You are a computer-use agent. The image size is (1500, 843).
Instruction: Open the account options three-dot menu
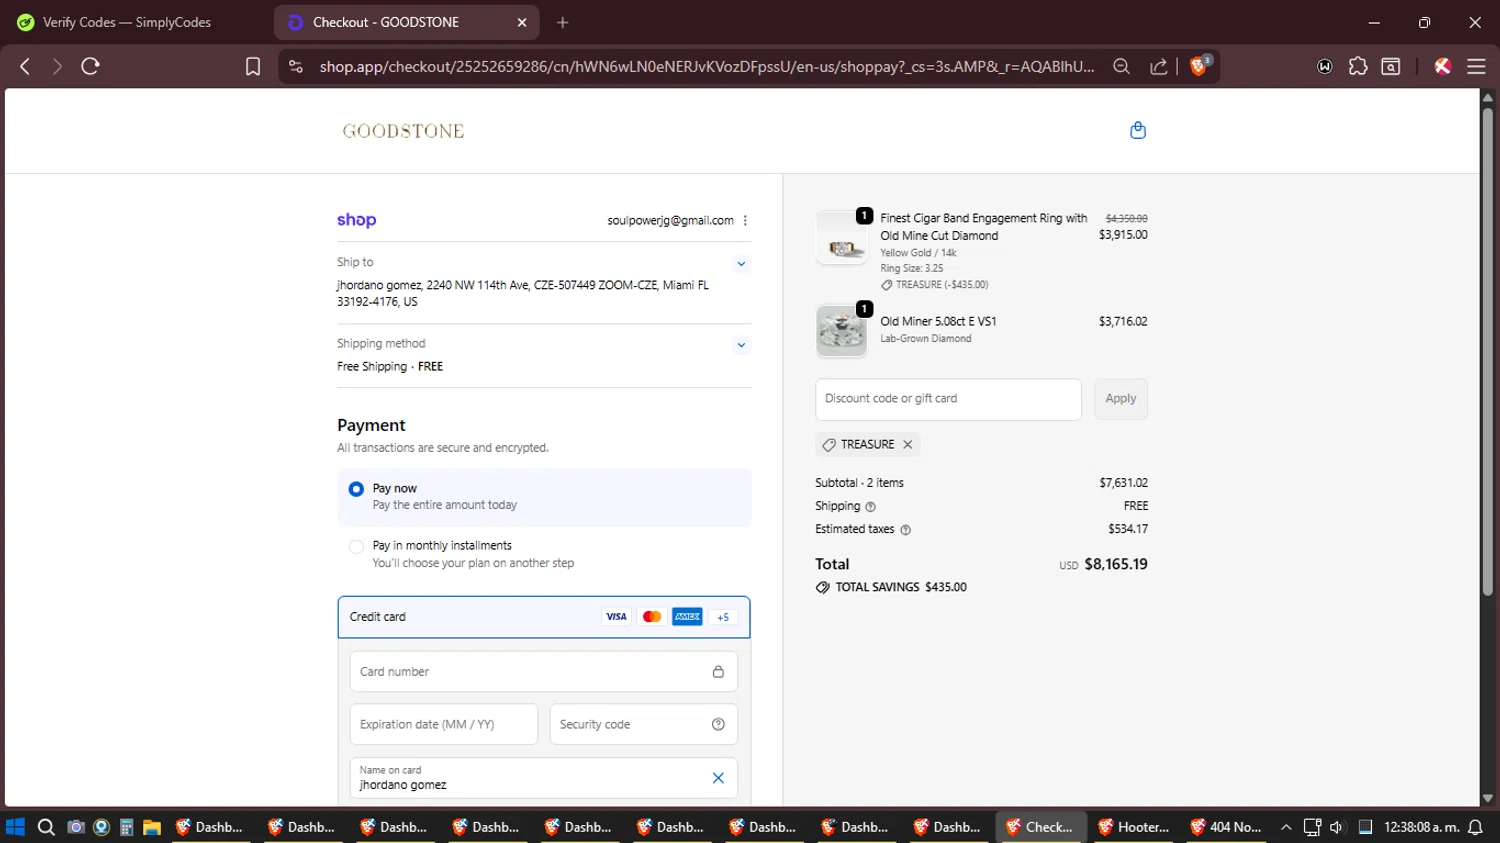[x=745, y=221]
